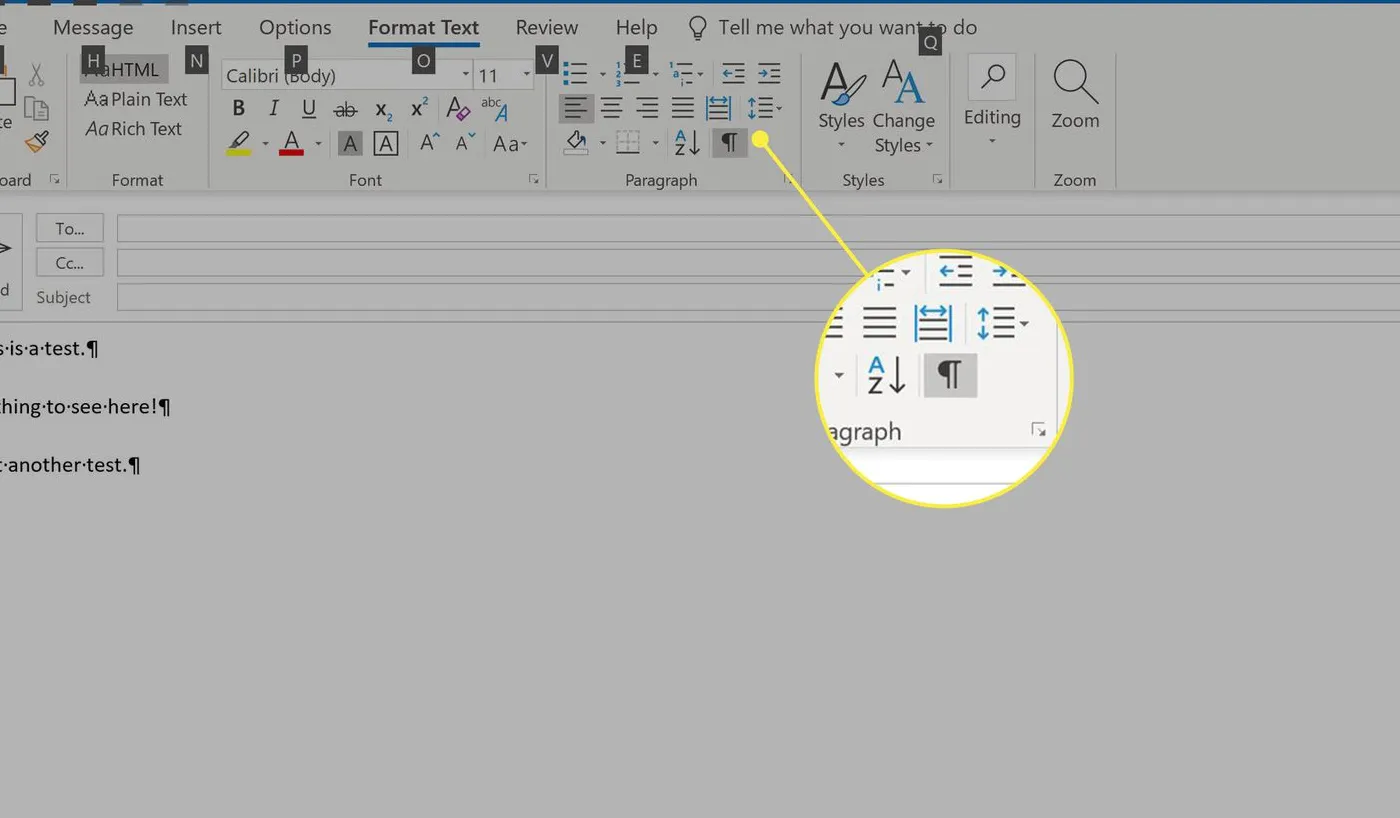The width and height of the screenshot is (1400, 818).
Task: Open the Sort tool in the Paragraph group
Action: coord(684,142)
